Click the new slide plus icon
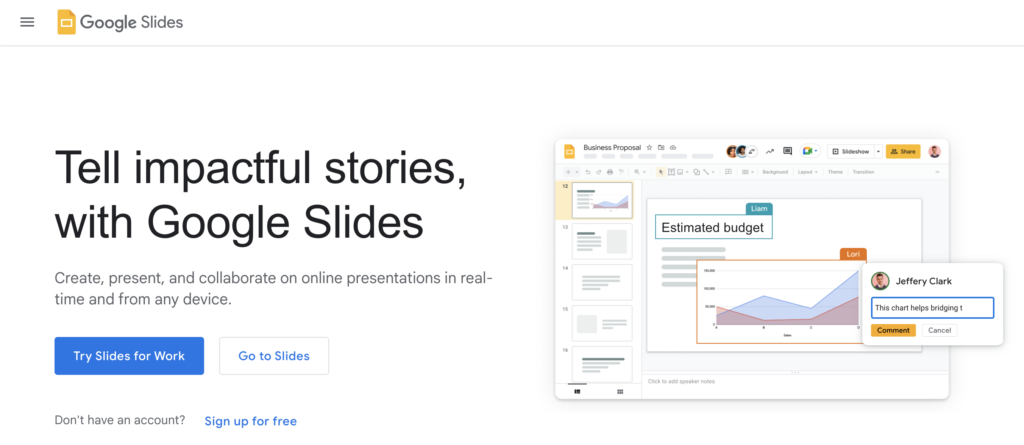 [x=568, y=172]
